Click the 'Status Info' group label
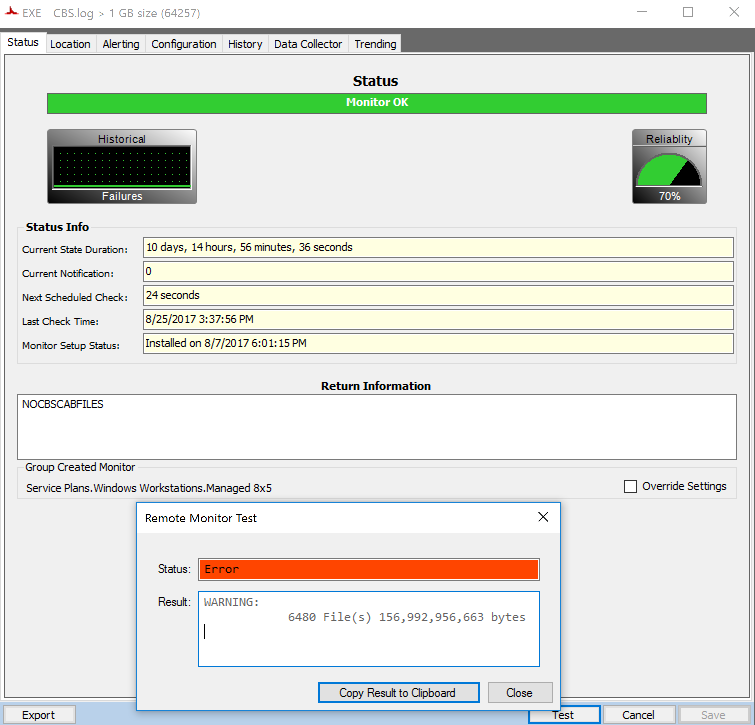The width and height of the screenshot is (755, 725). click(57, 227)
